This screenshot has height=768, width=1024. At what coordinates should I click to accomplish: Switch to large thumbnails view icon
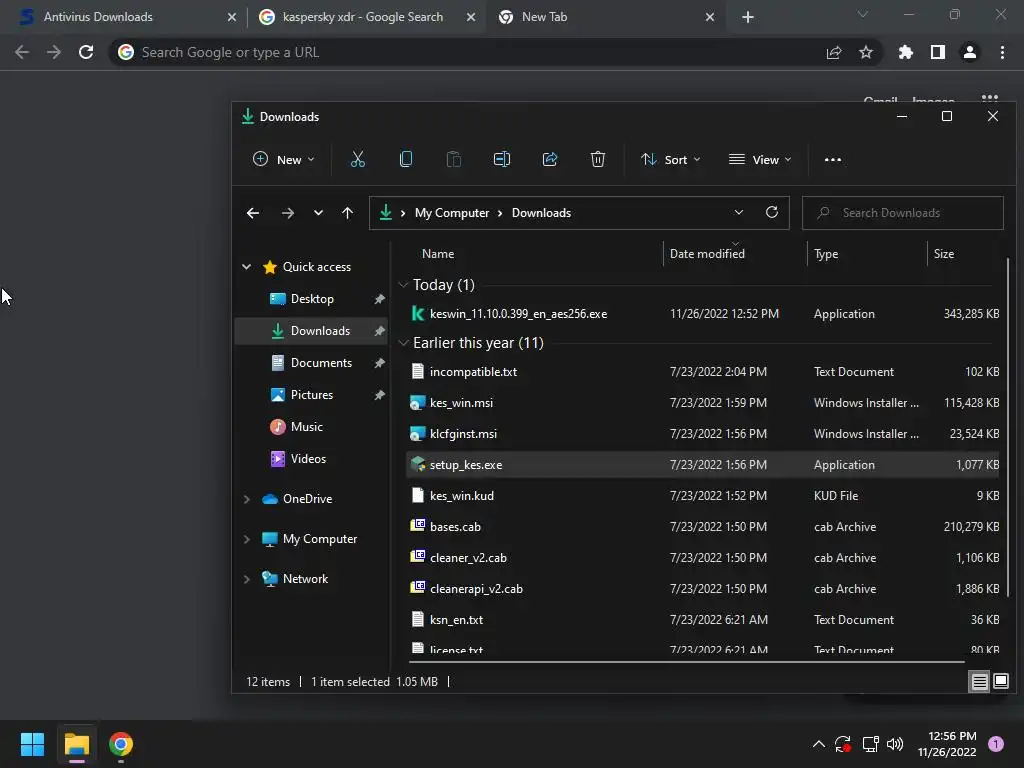point(1001,682)
